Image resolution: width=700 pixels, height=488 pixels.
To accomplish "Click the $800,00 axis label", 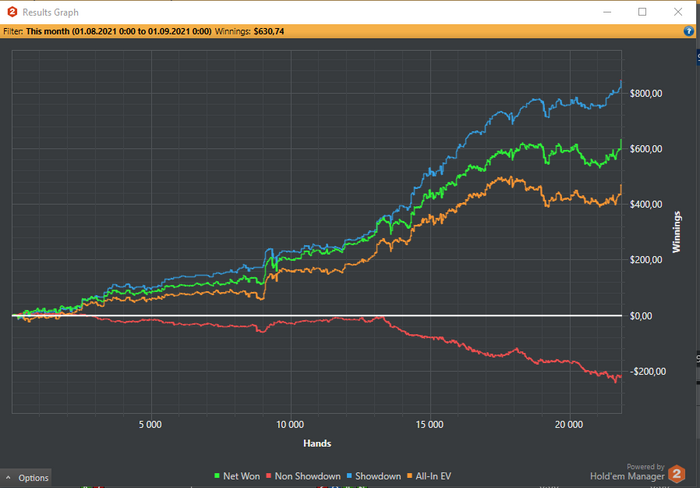I will tap(646, 93).
